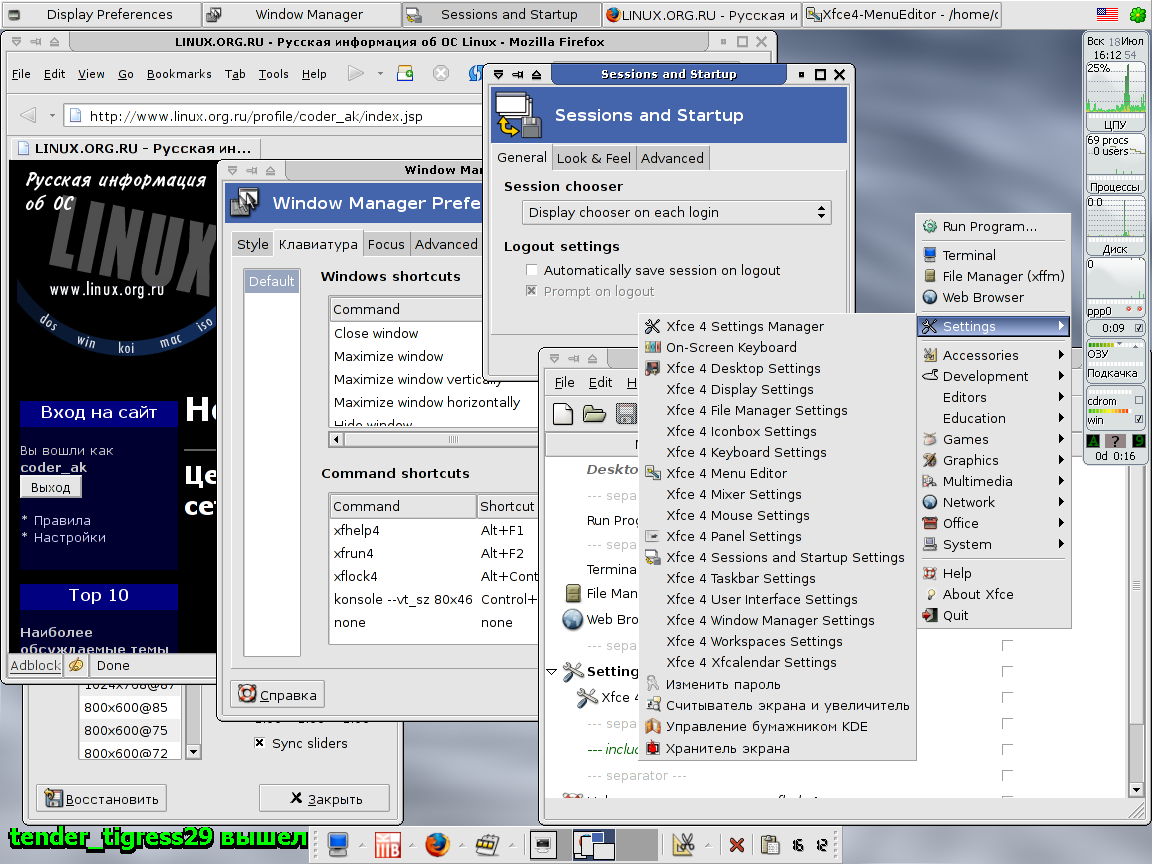Select the Default keyboard theme in the list
Viewport: 1152px width, 864px height.
click(x=271, y=281)
